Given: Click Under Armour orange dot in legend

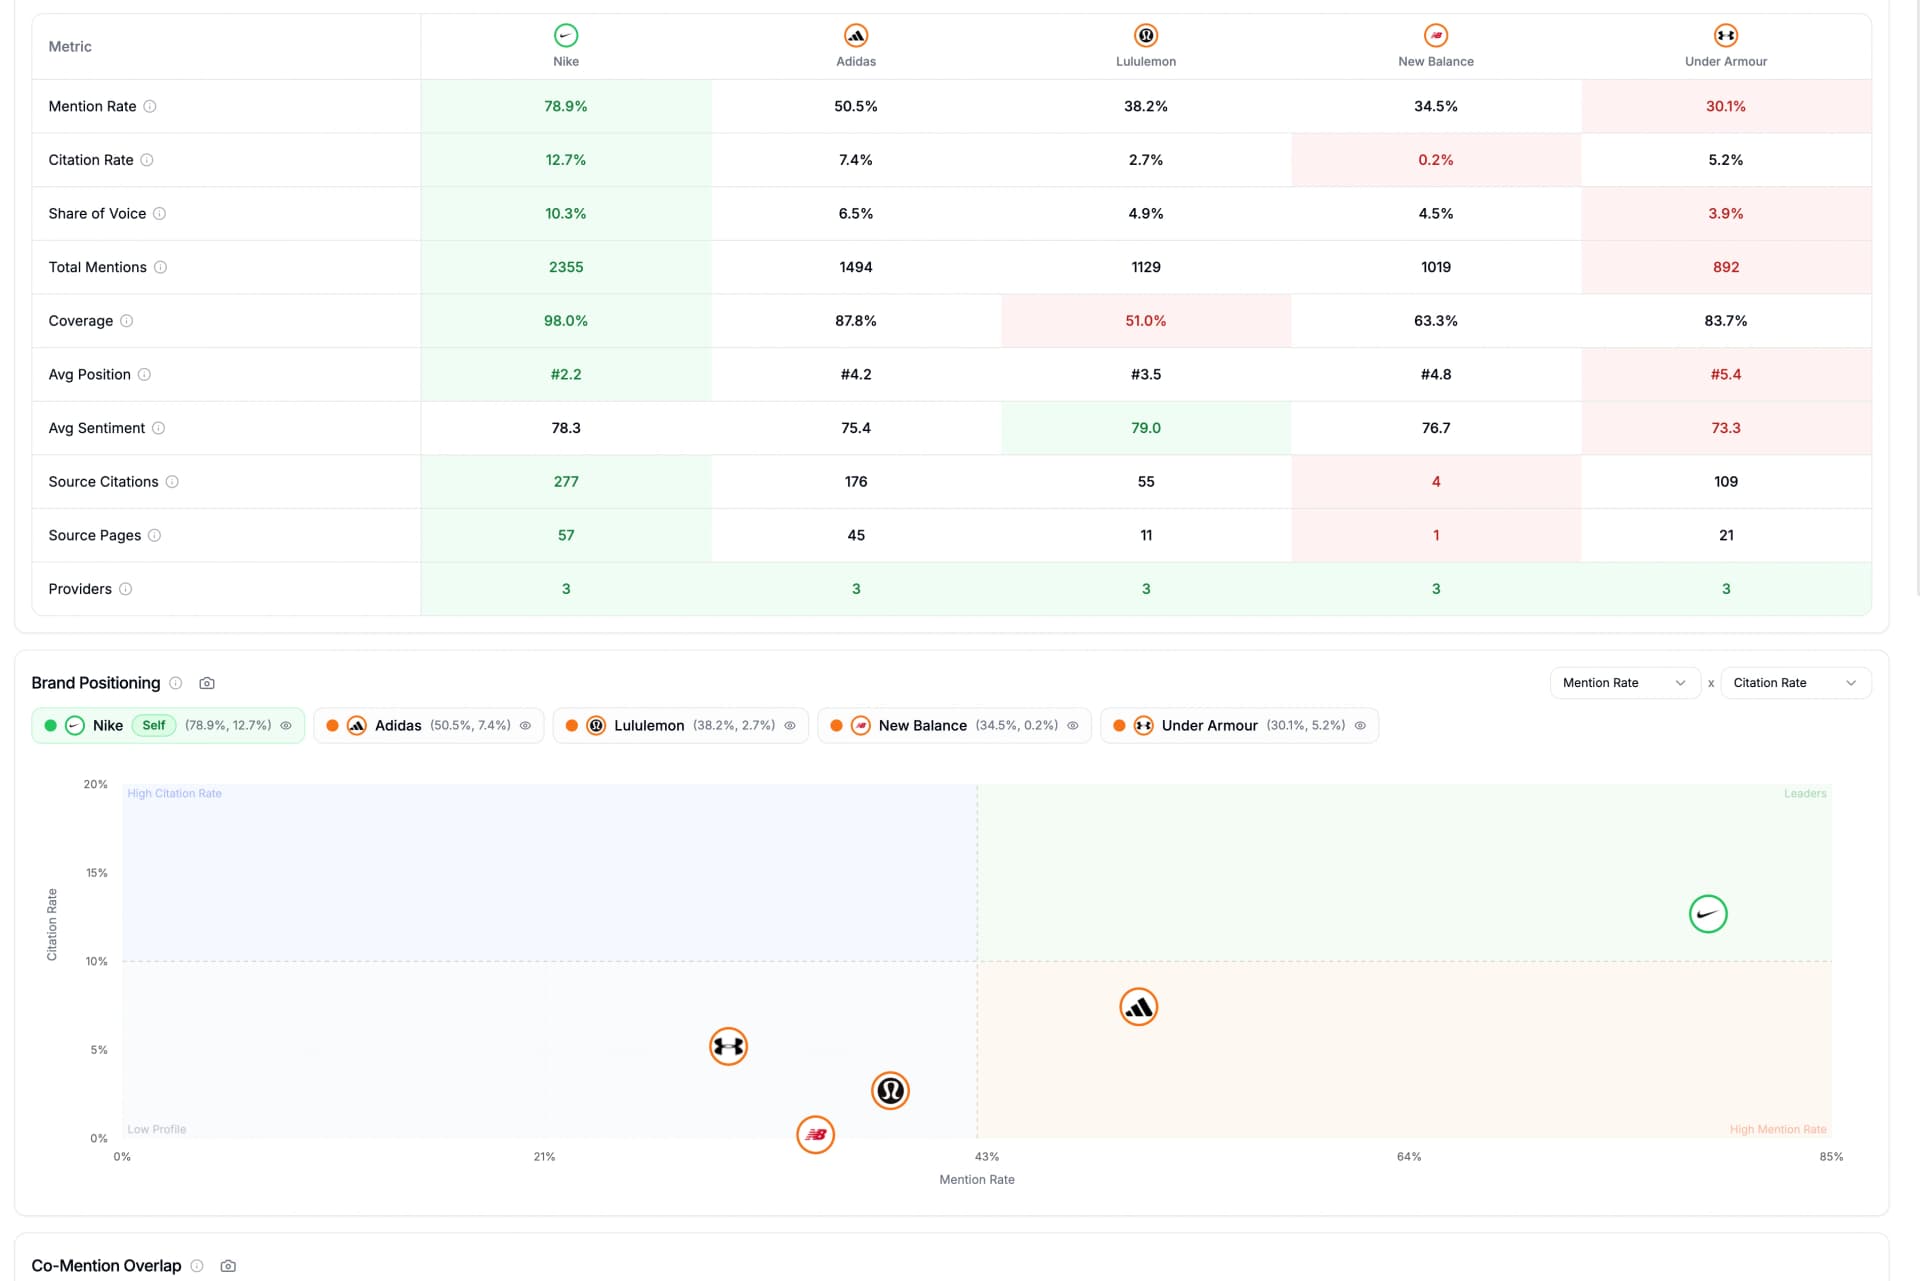Looking at the screenshot, I should [x=1119, y=726].
